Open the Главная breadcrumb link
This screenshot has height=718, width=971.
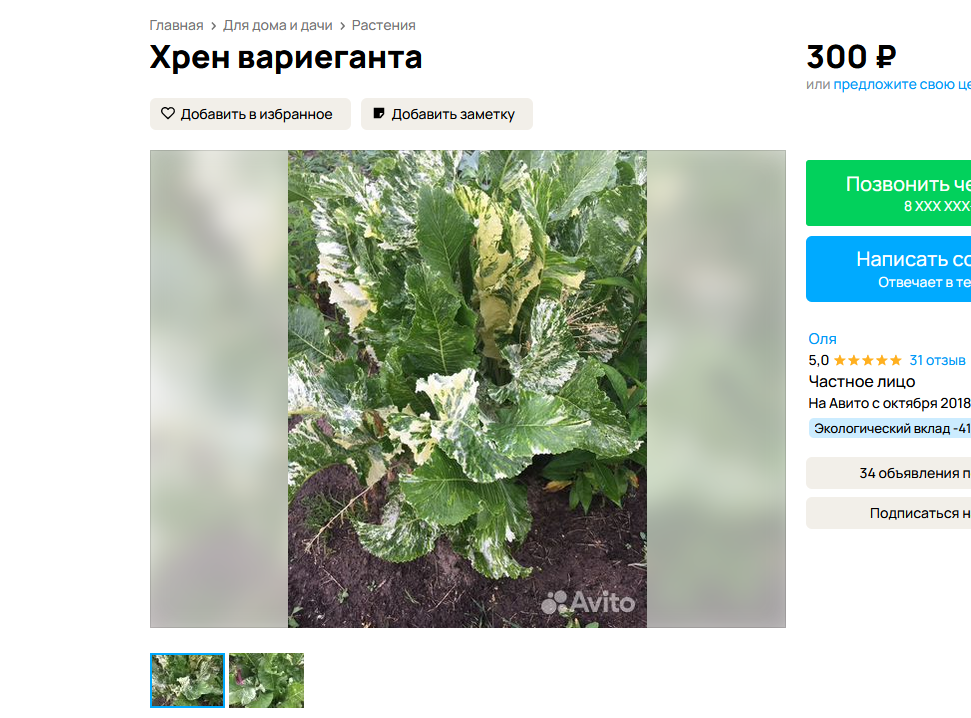(176, 25)
